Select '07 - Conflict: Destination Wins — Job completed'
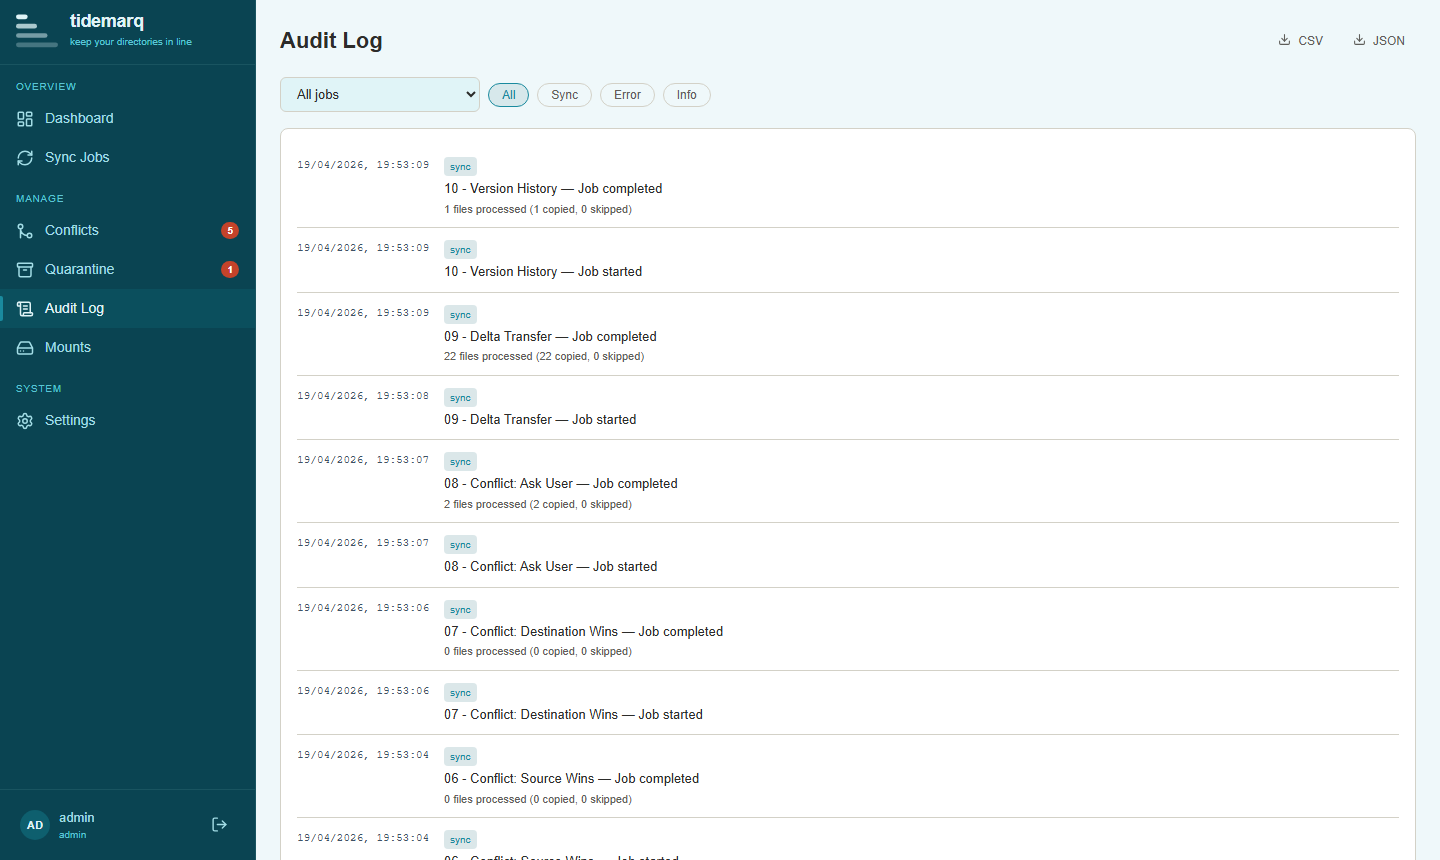The image size is (1440, 860). 583,632
